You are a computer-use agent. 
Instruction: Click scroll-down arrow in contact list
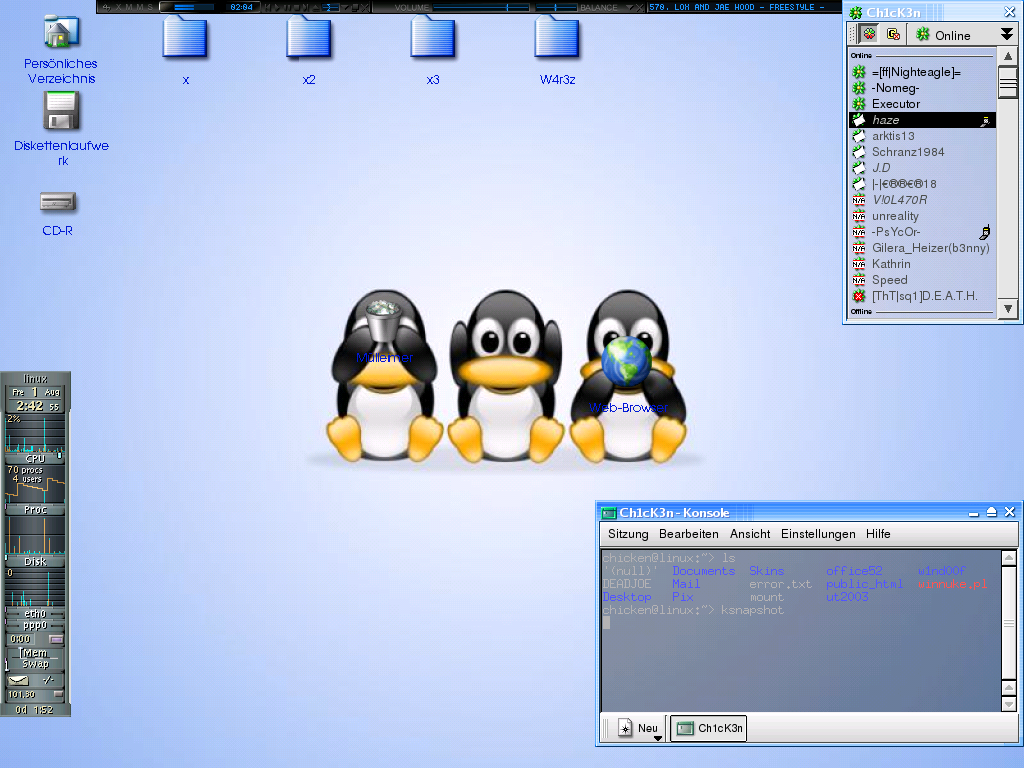[1008, 308]
